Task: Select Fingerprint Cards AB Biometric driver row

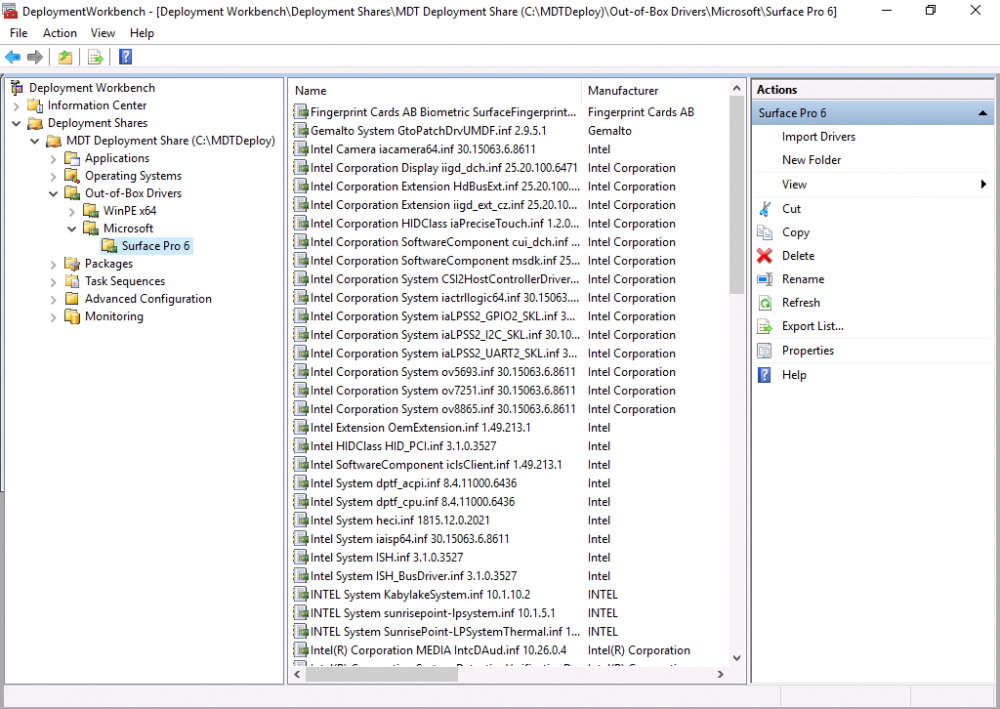Action: pos(510,112)
